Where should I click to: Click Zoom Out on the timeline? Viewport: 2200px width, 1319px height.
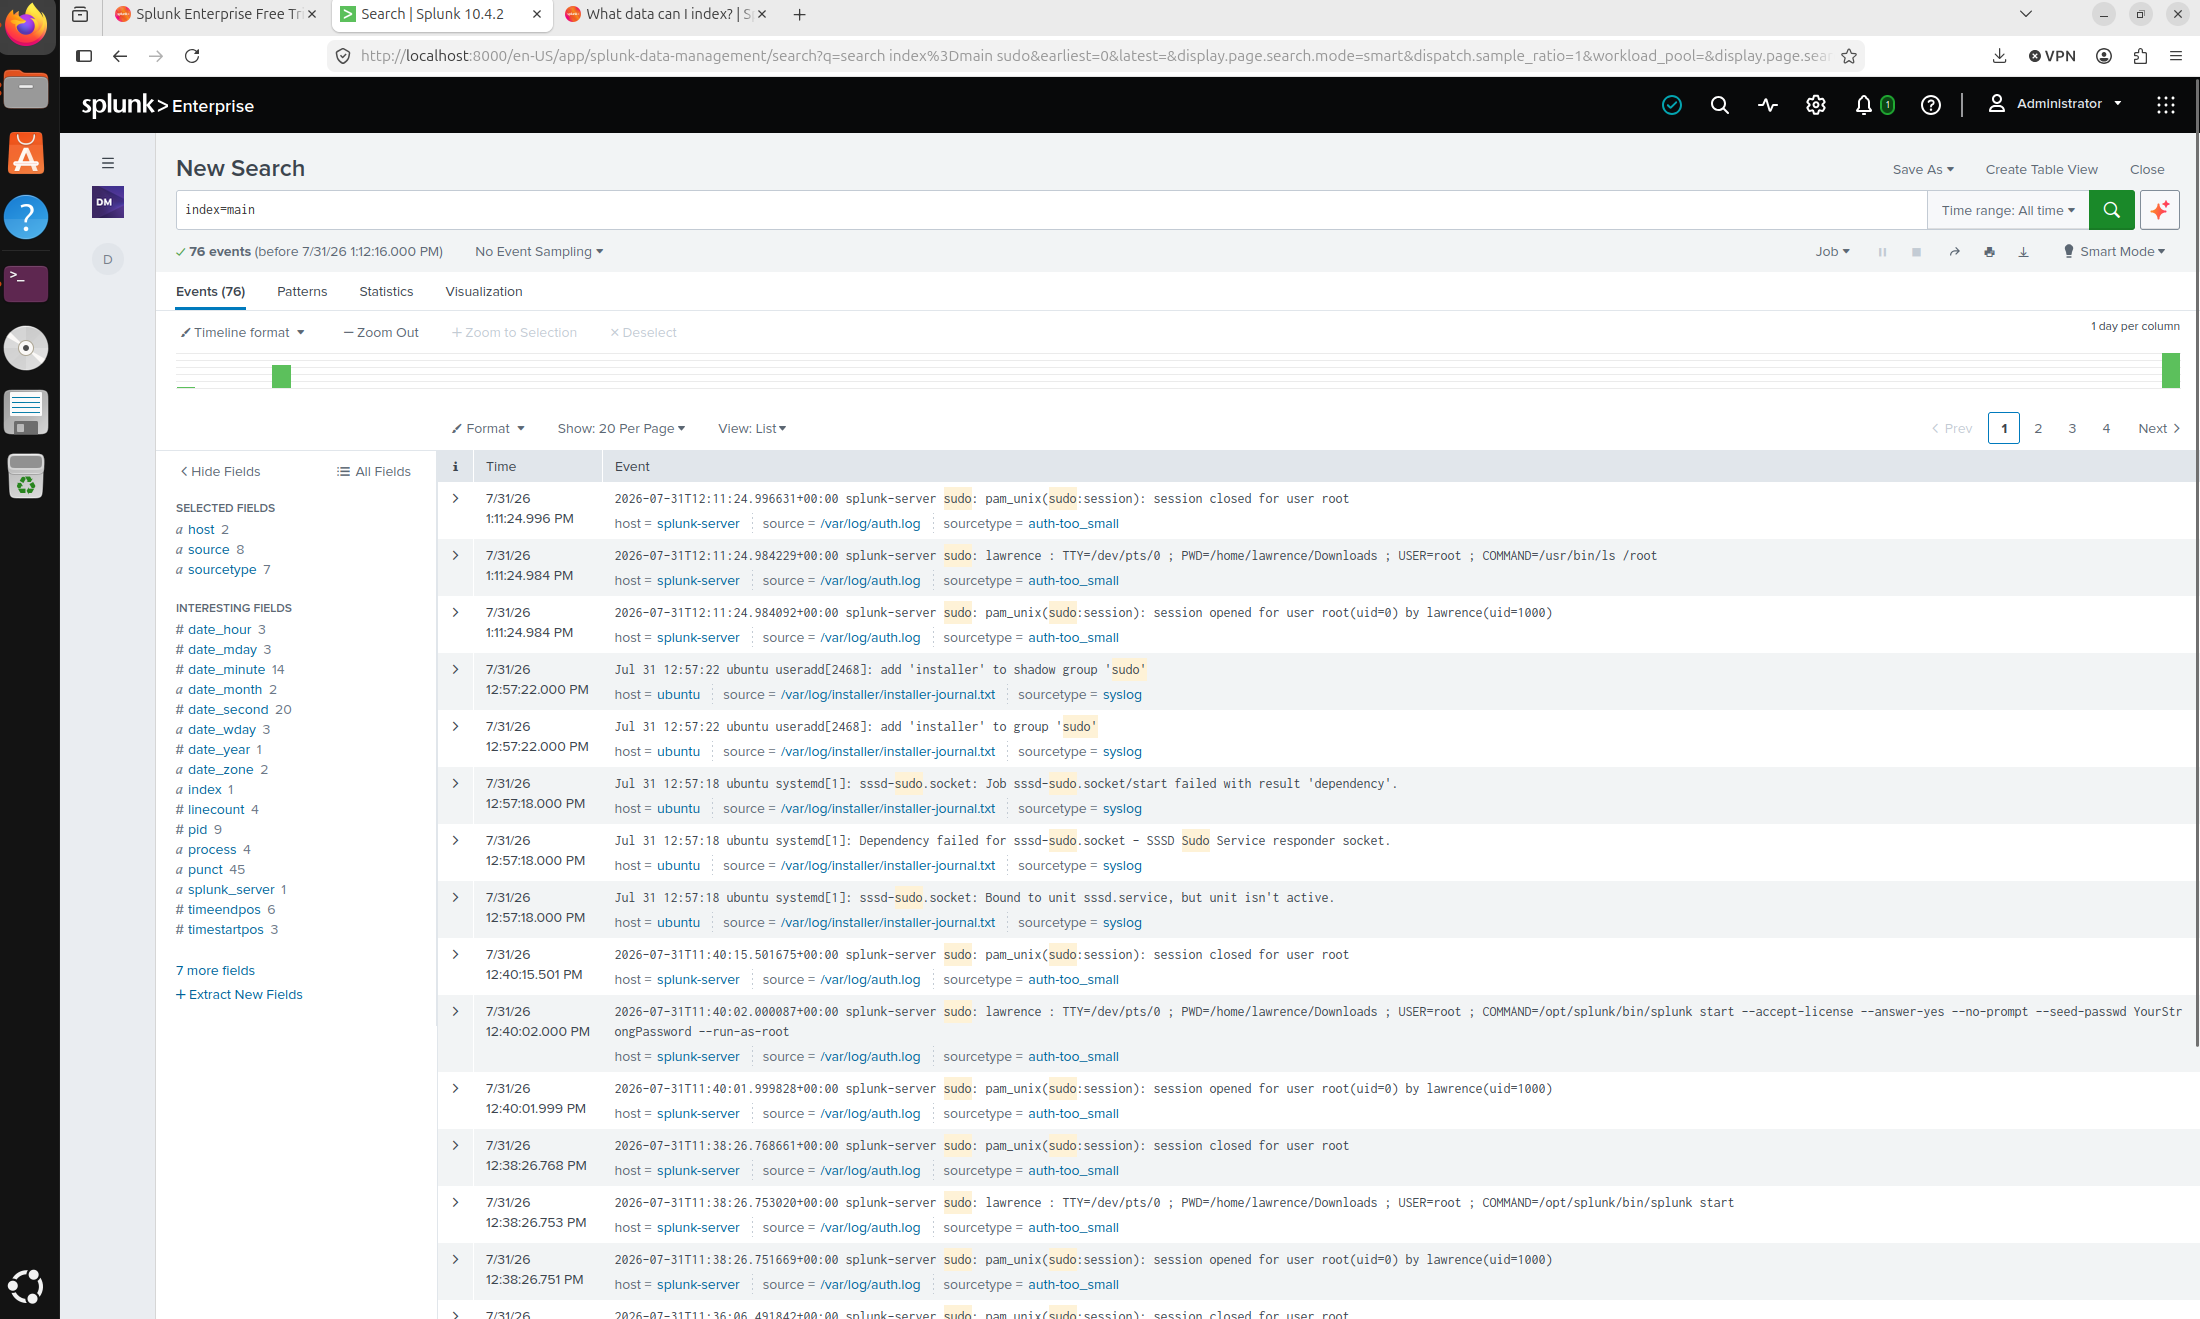click(x=381, y=333)
